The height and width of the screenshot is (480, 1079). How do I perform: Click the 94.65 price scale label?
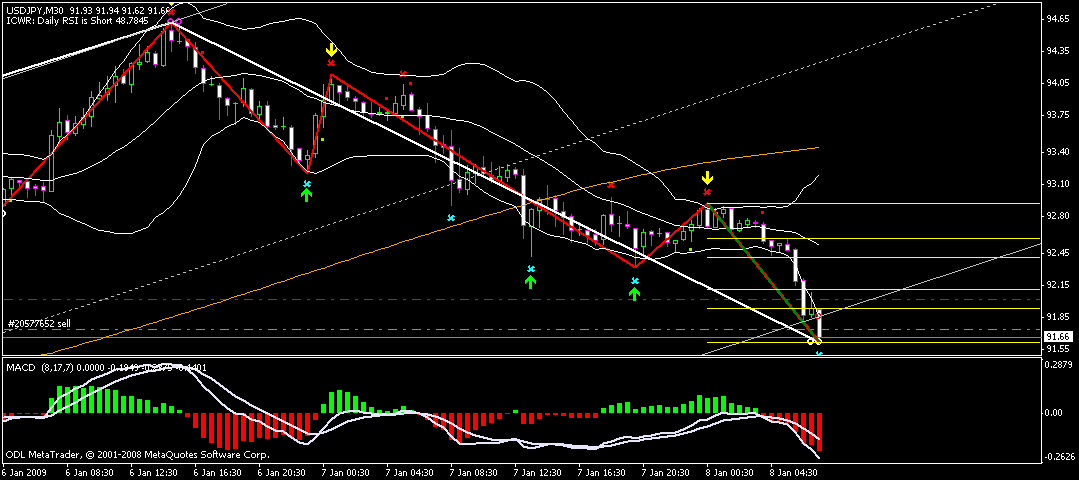tap(1059, 19)
